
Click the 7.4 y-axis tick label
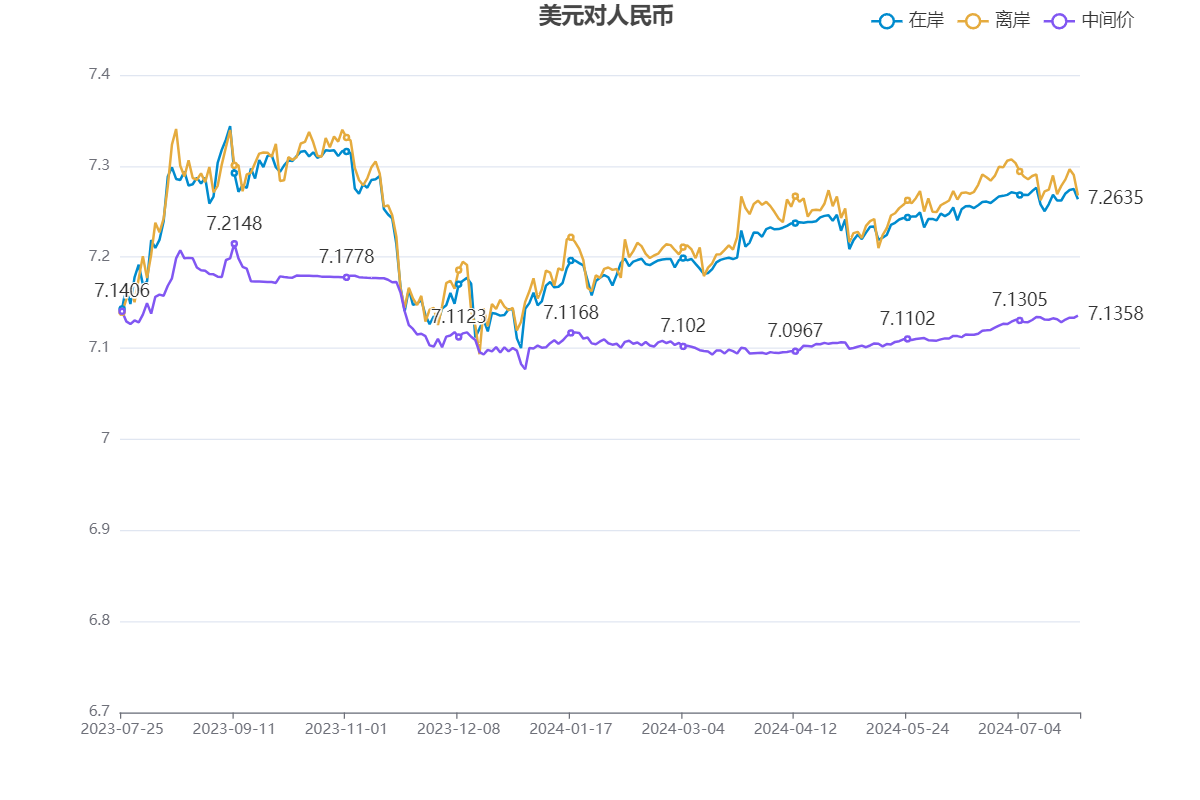click(98, 75)
